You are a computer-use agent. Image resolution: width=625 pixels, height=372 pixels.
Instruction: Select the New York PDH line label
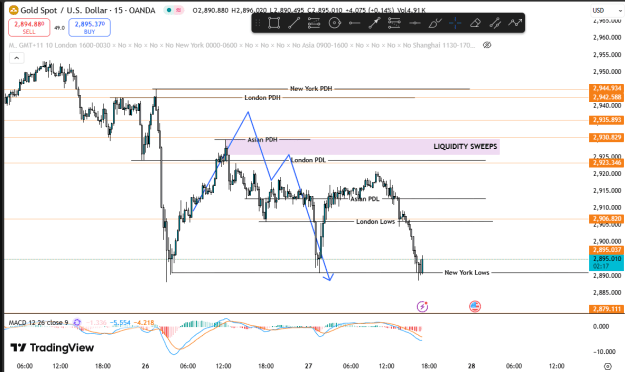(311, 89)
